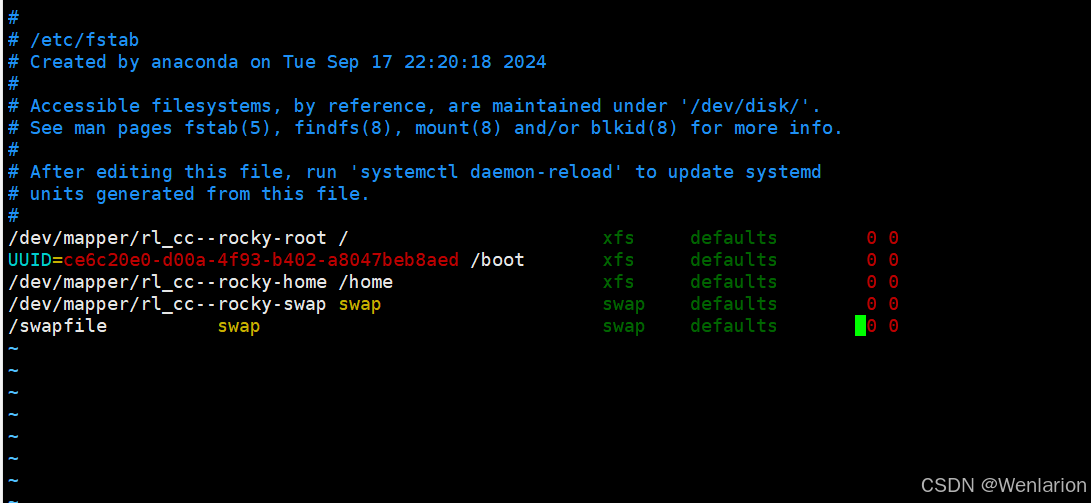This screenshot has height=503, width=1091.
Task: Click defaults option on /boot line
Action: [x=733, y=260]
